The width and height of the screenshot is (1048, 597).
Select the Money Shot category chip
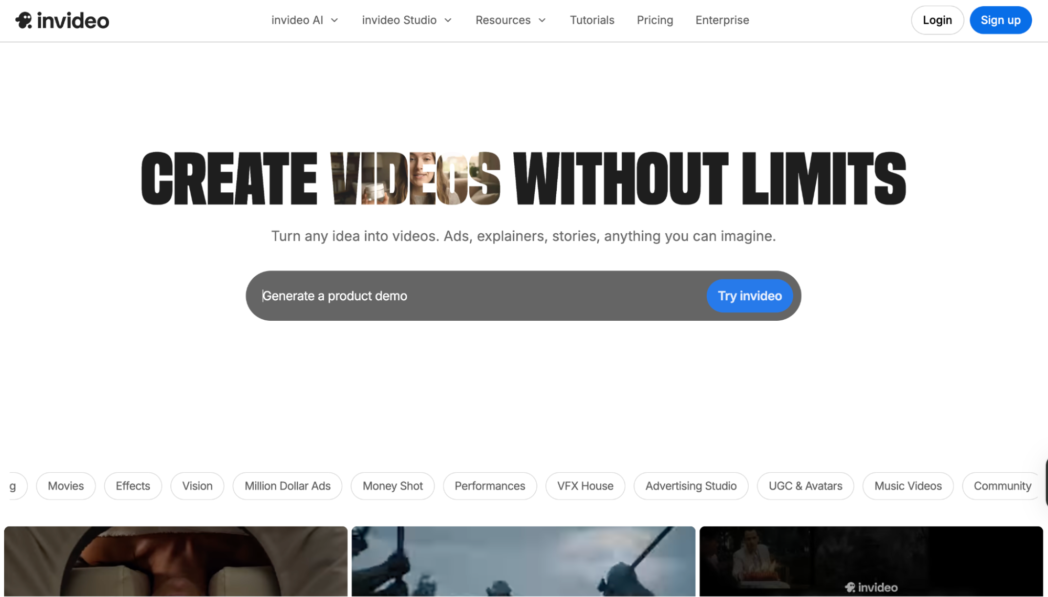392,486
